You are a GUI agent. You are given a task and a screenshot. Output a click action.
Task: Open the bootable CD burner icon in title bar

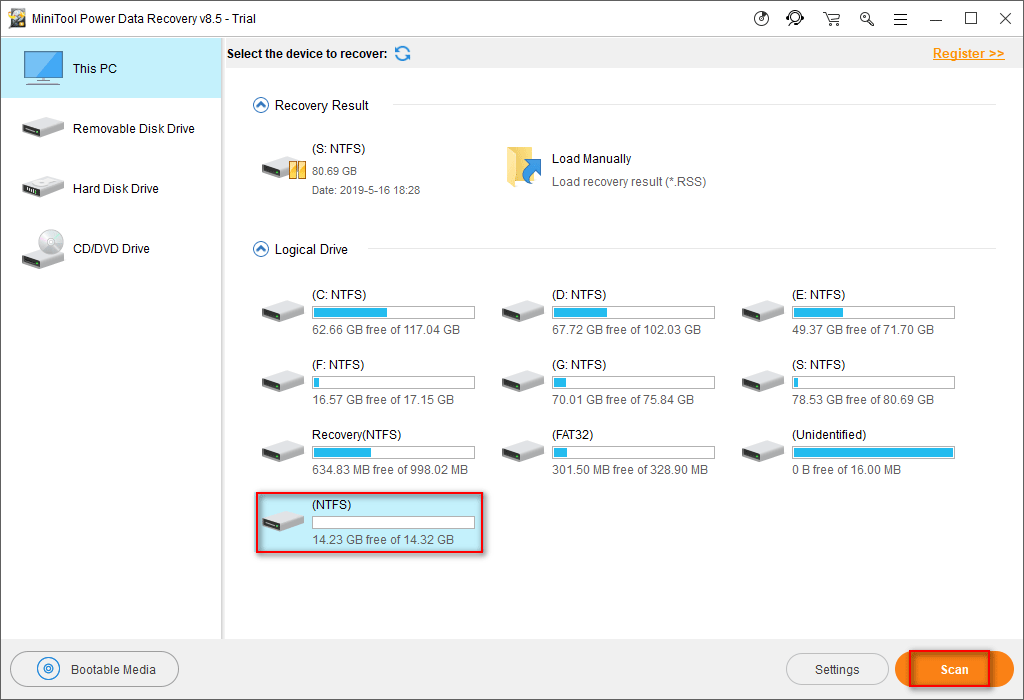(761, 18)
